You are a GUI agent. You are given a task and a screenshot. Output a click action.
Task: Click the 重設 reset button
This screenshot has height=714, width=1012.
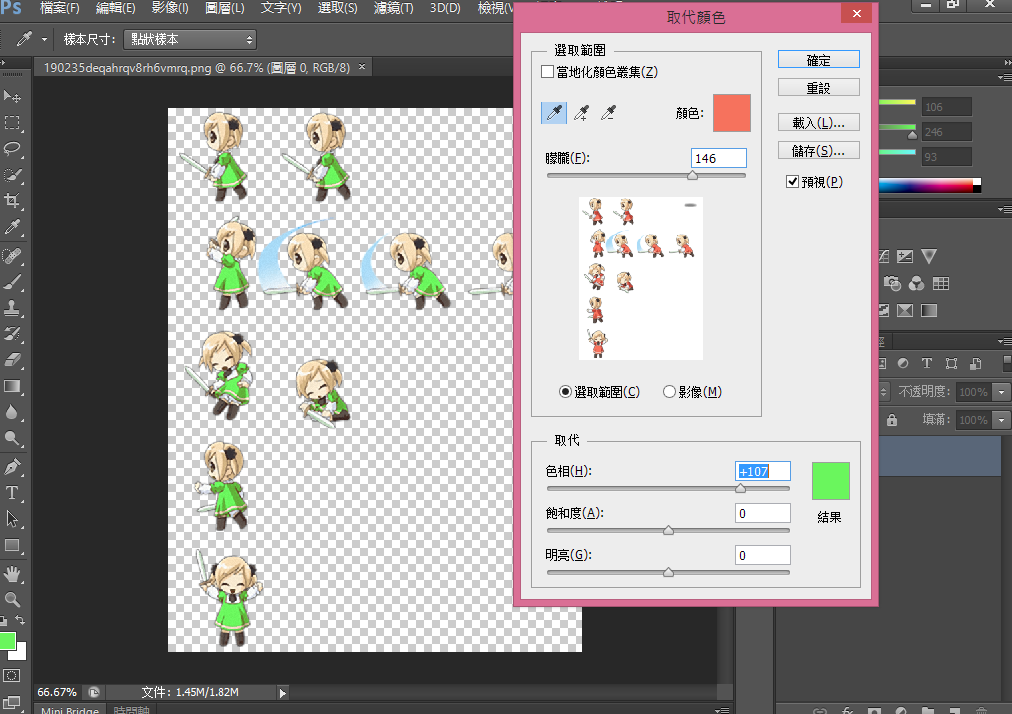pyautogui.click(x=818, y=87)
